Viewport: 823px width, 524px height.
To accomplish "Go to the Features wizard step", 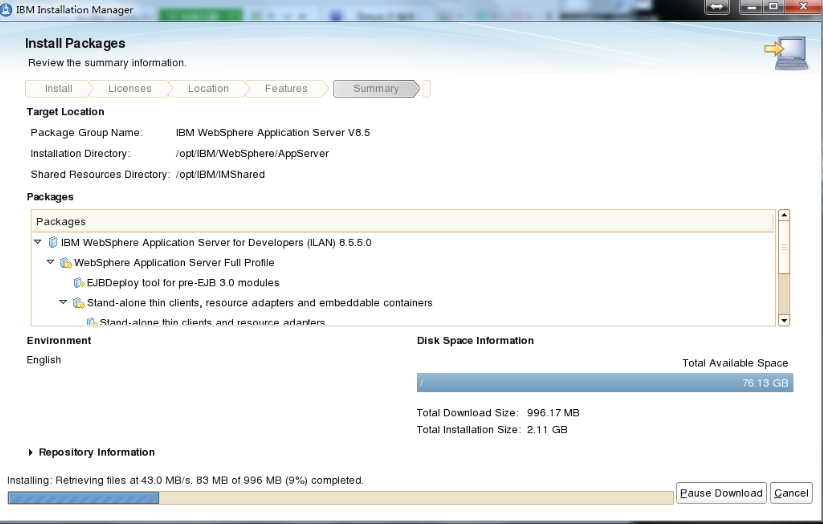I will [286, 89].
